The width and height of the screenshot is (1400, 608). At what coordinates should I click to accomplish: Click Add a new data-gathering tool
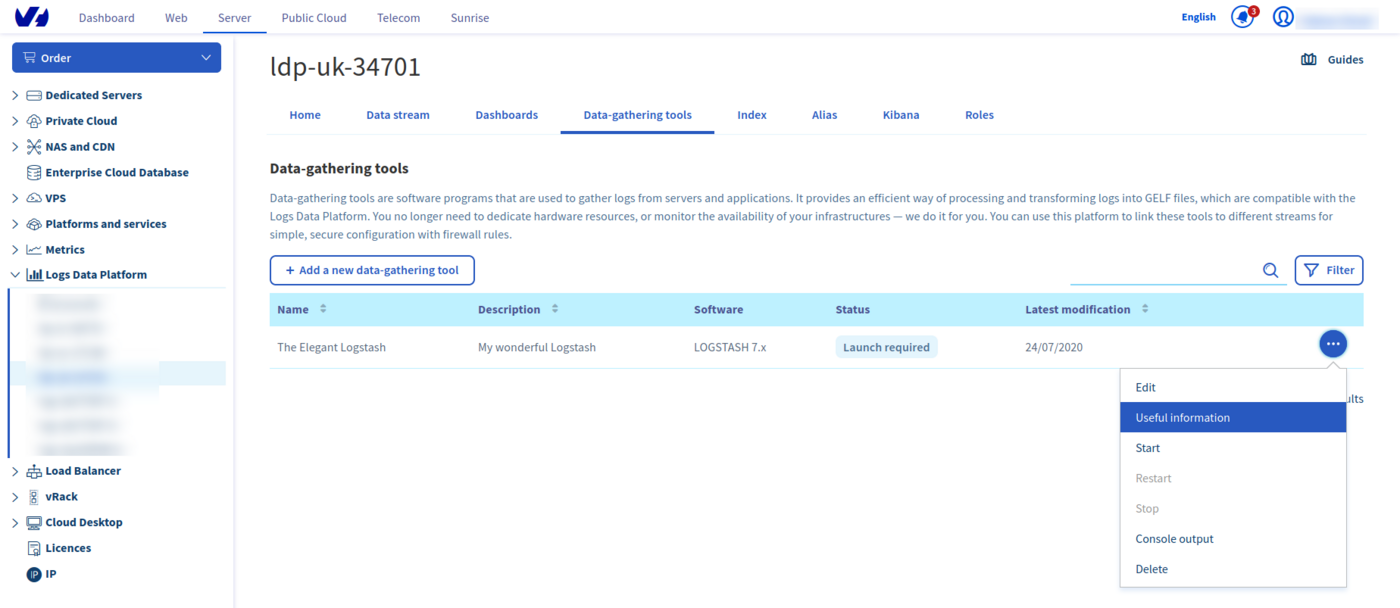tap(372, 270)
